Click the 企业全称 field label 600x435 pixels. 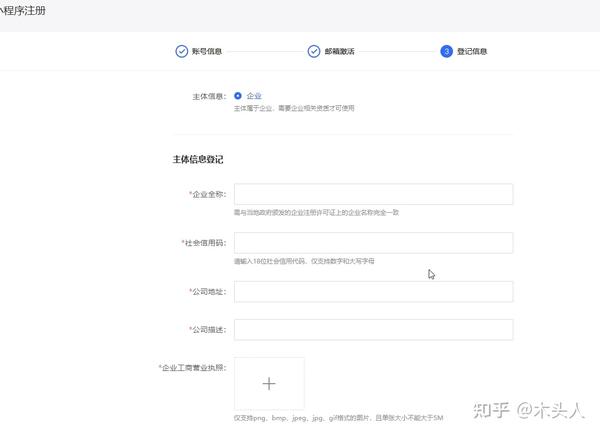[208, 194]
